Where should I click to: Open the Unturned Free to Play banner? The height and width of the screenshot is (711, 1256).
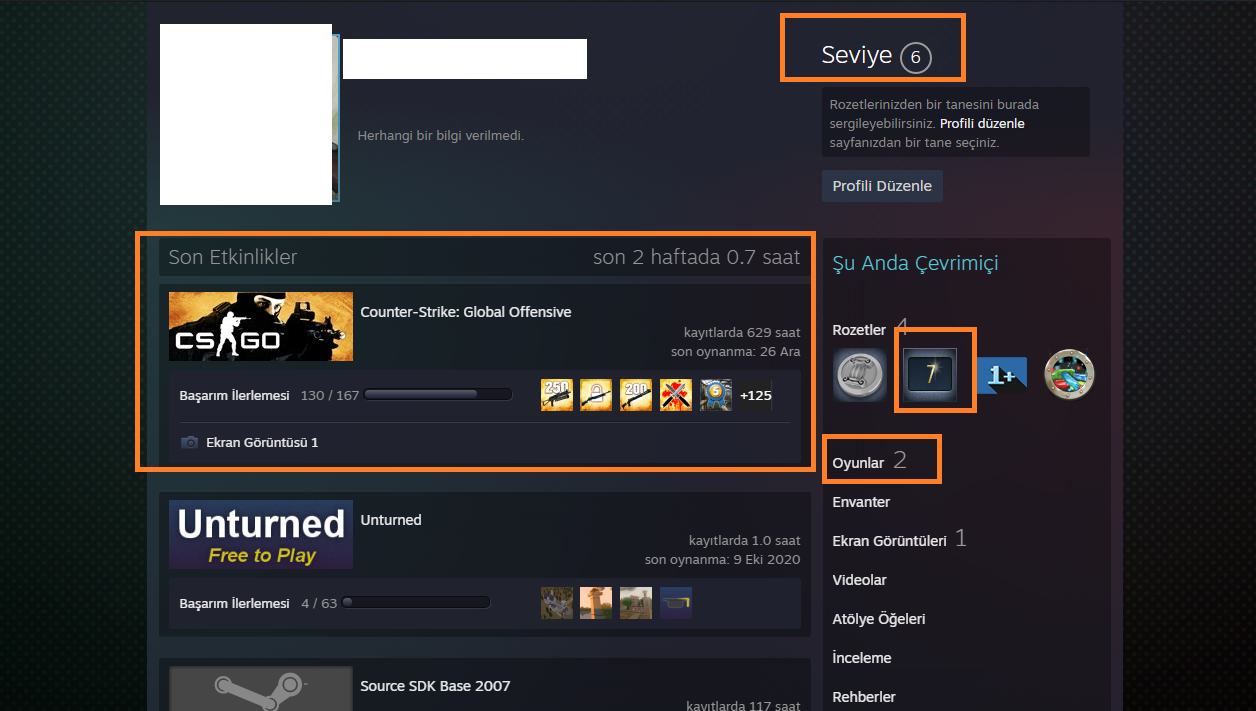[261, 534]
